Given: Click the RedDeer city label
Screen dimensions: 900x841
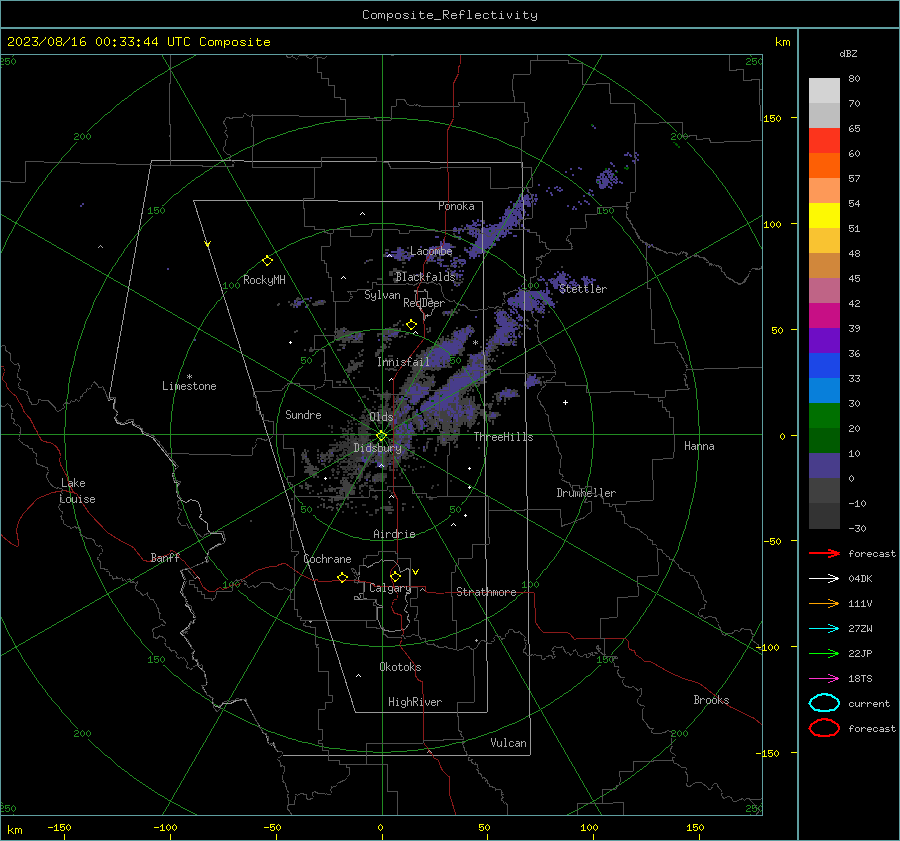Looking at the screenshot, I should [424, 303].
